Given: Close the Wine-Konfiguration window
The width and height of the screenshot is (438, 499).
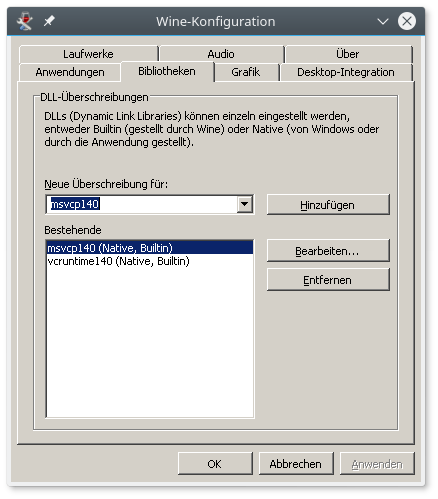Looking at the screenshot, I should click(407, 21).
